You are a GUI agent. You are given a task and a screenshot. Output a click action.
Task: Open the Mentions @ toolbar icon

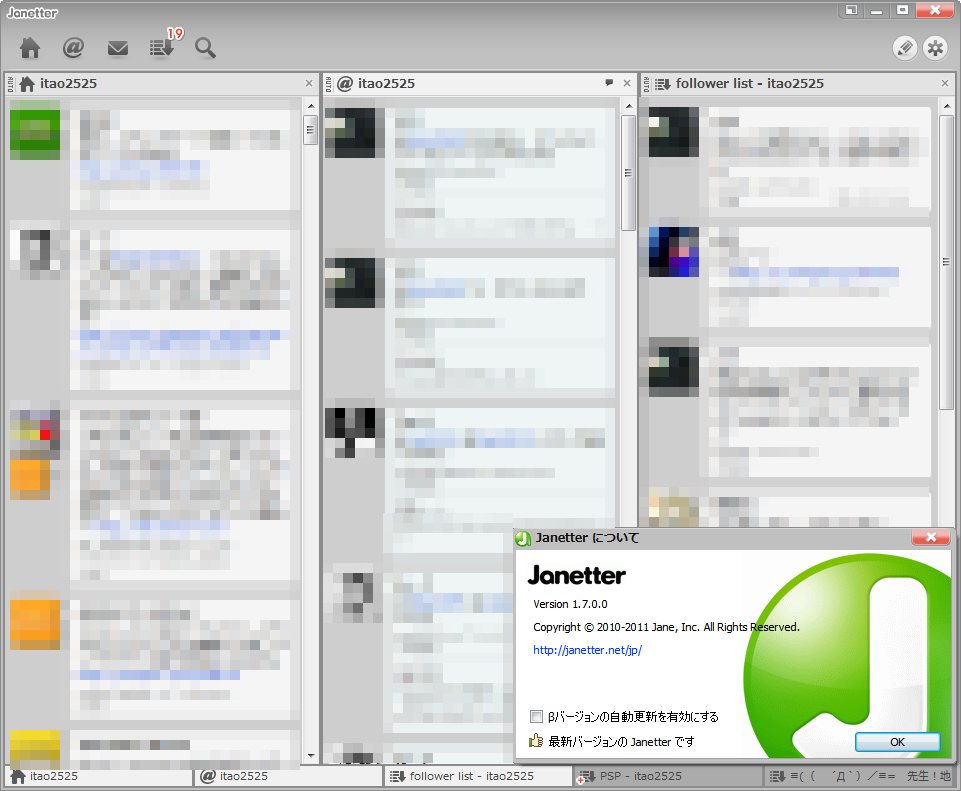(74, 47)
